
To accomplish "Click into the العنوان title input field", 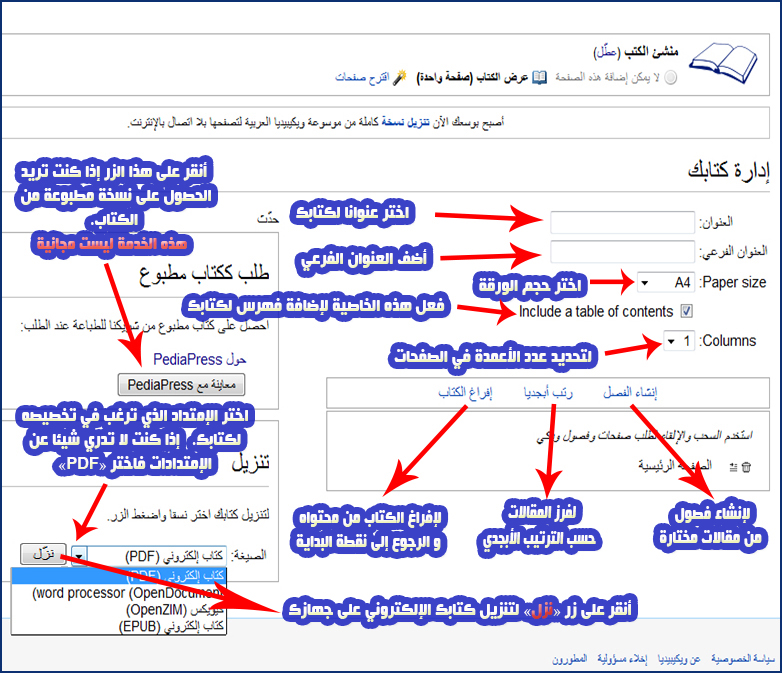I will [x=622, y=222].
